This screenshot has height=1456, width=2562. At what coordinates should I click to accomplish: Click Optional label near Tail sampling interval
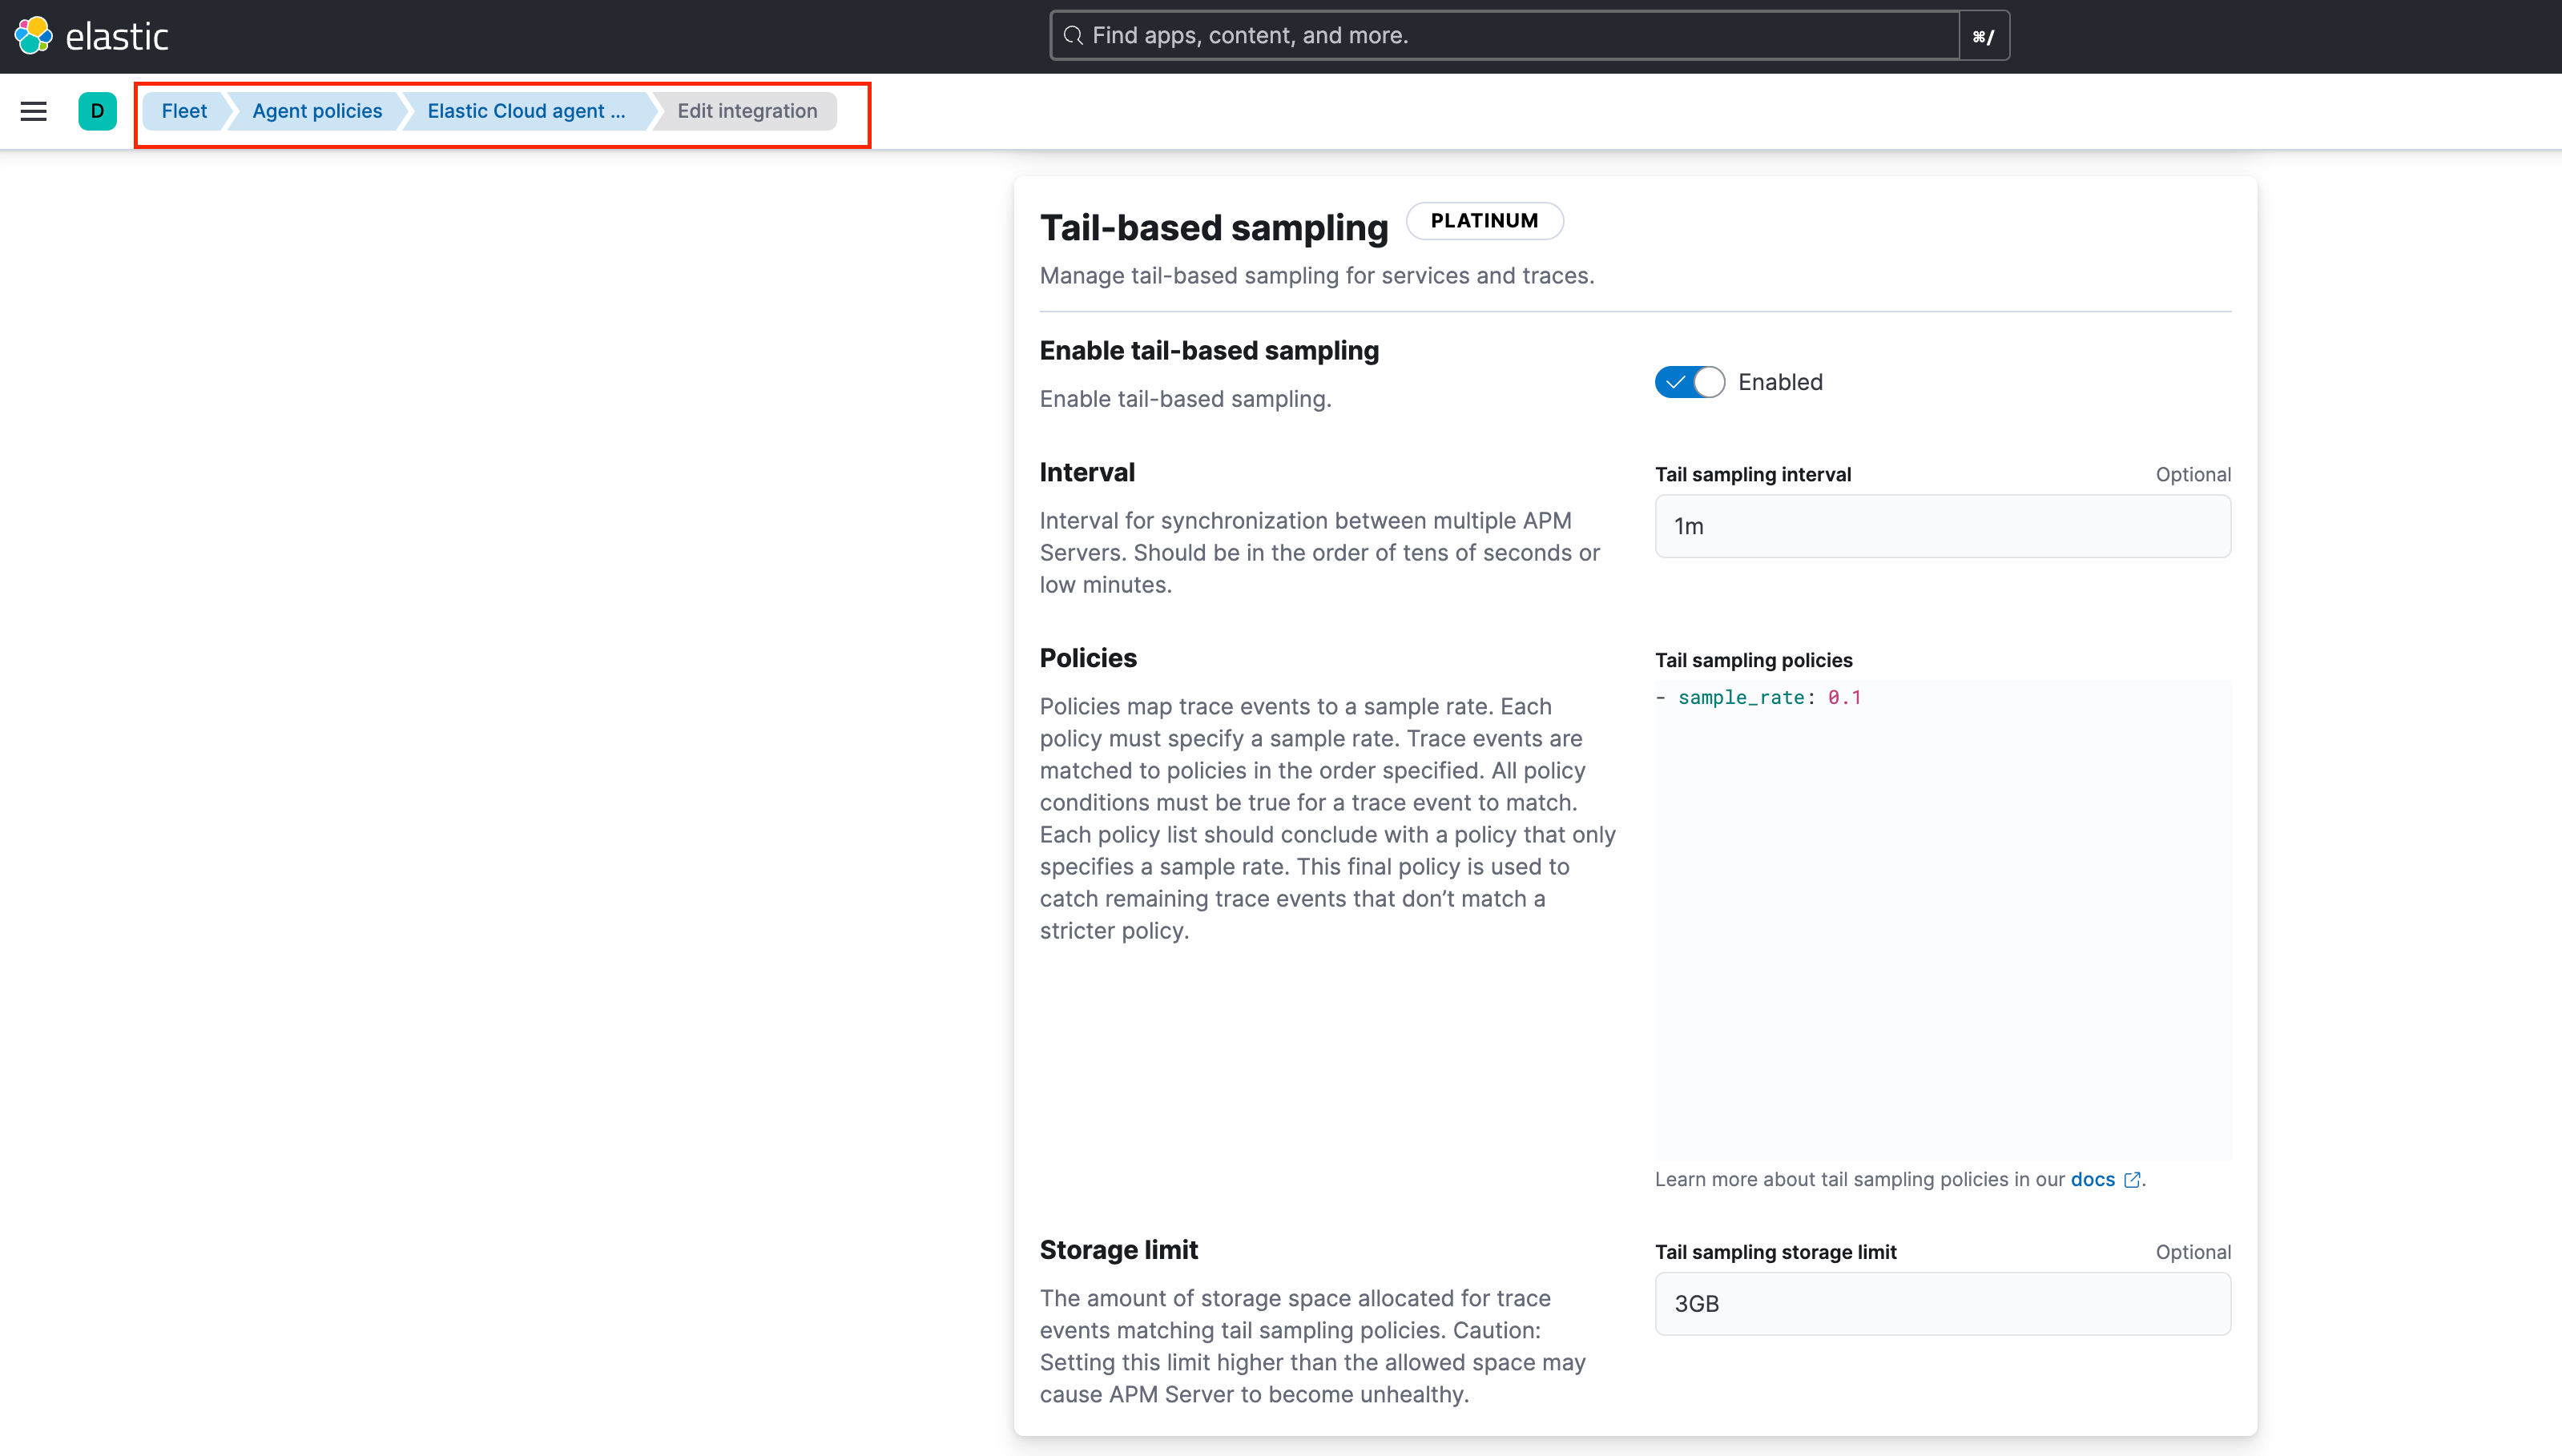point(2192,474)
